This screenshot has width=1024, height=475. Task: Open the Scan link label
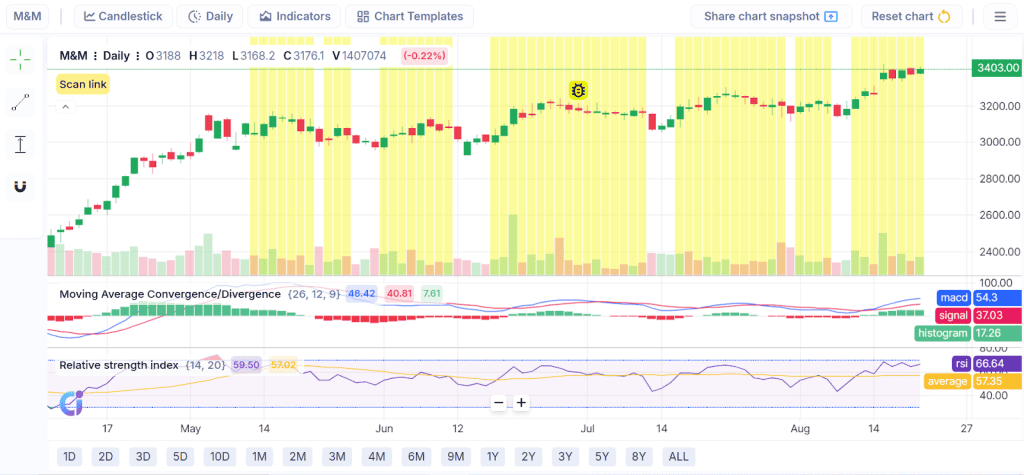(x=82, y=84)
